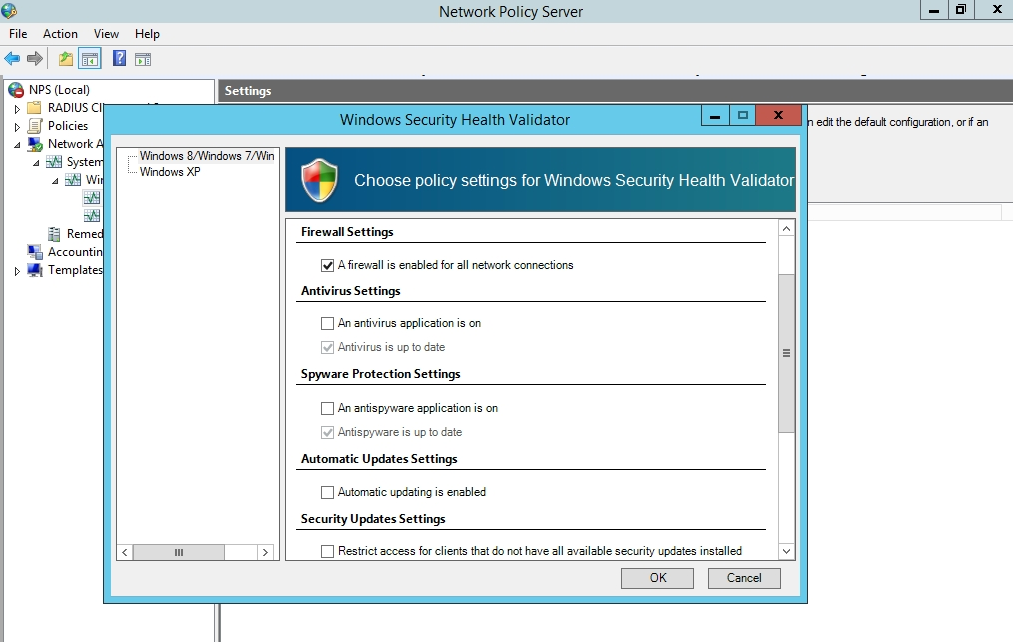Confirm the validator settings with OK
This screenshot has height=642, width=1013.
click(658, 578)
